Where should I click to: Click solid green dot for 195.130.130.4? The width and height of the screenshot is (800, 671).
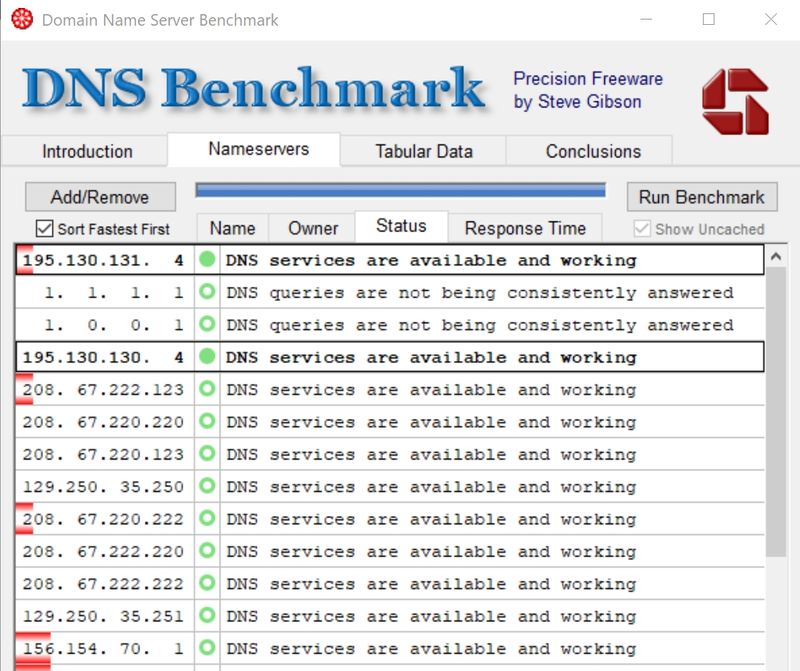tap(207, 357)
